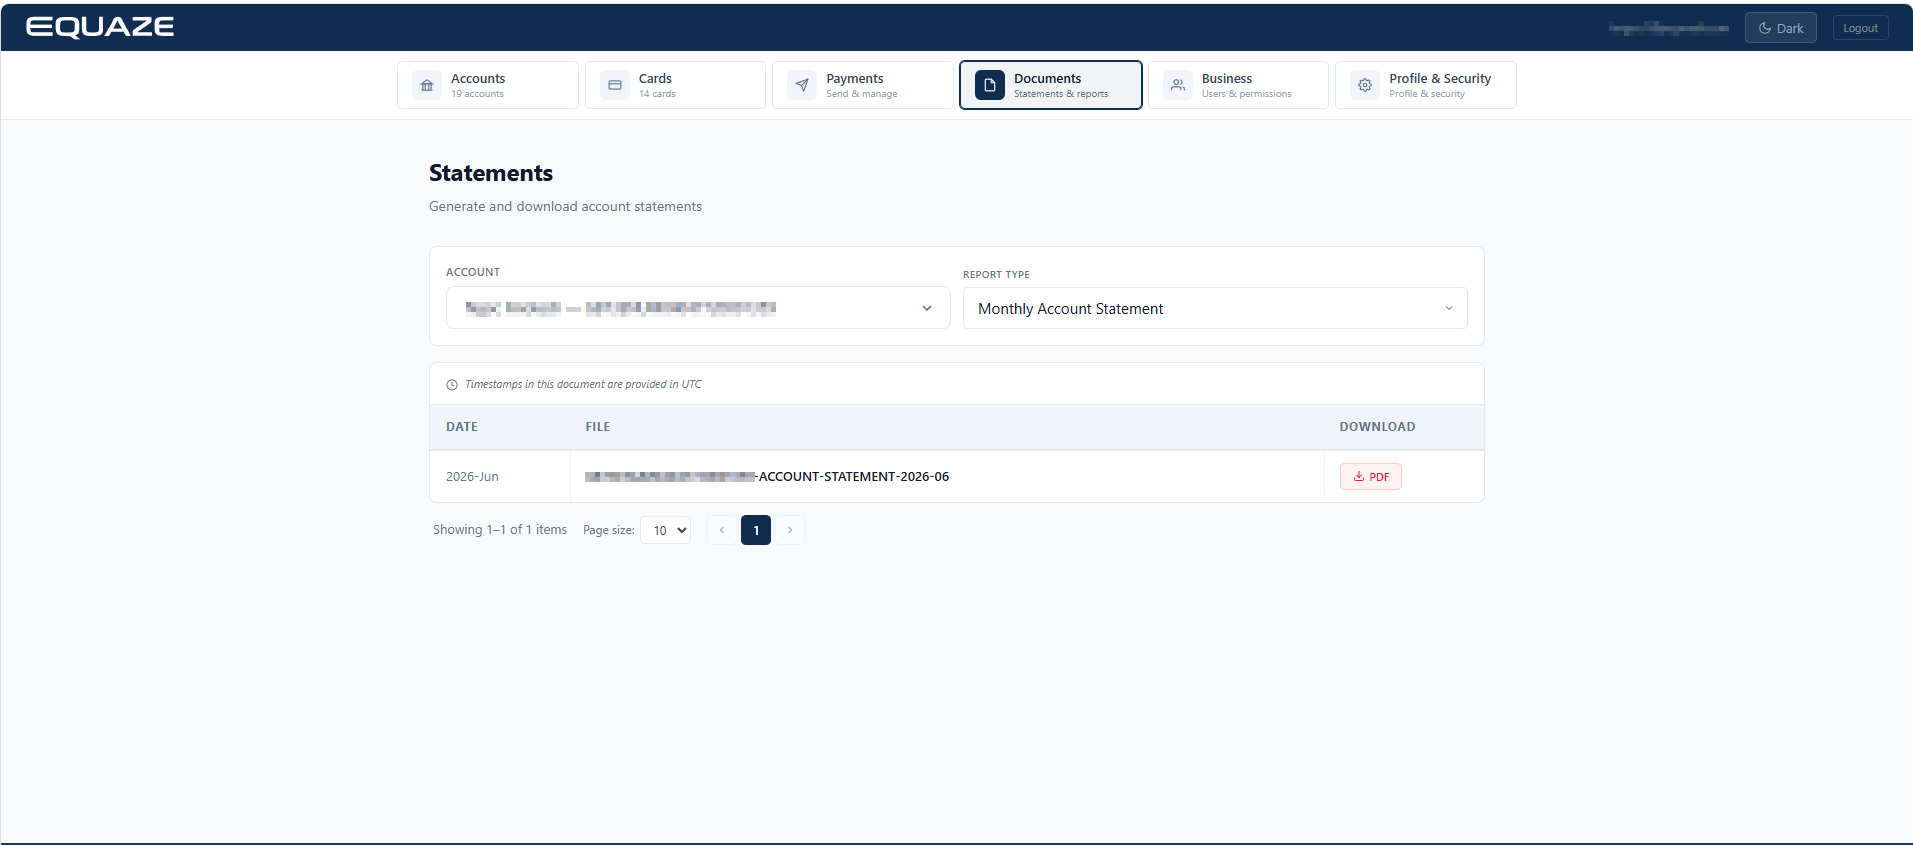Open the Report Type dropdown

tap(1215, 308)
